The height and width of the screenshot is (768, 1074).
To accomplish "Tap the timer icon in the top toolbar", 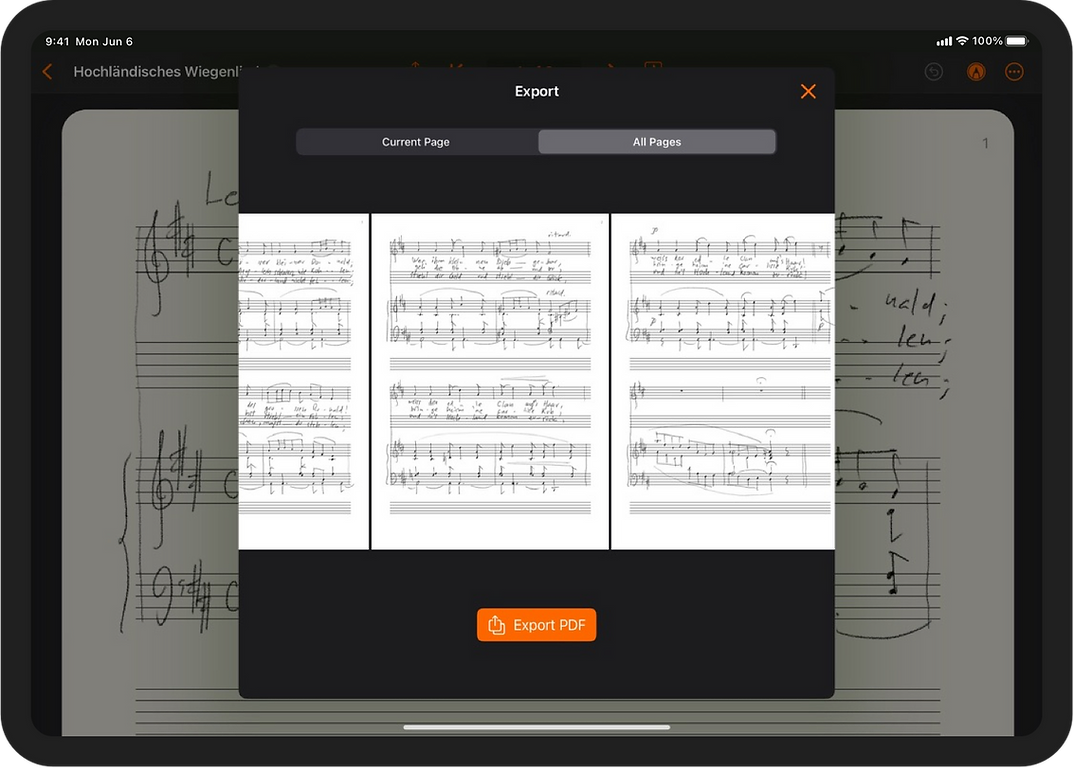I will coord(653,68).
